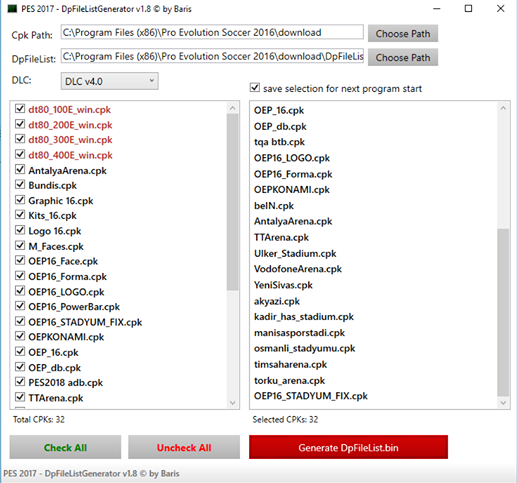Toggle OEP16_PowerBar.cpk checkbox

[x=20, y=306]
